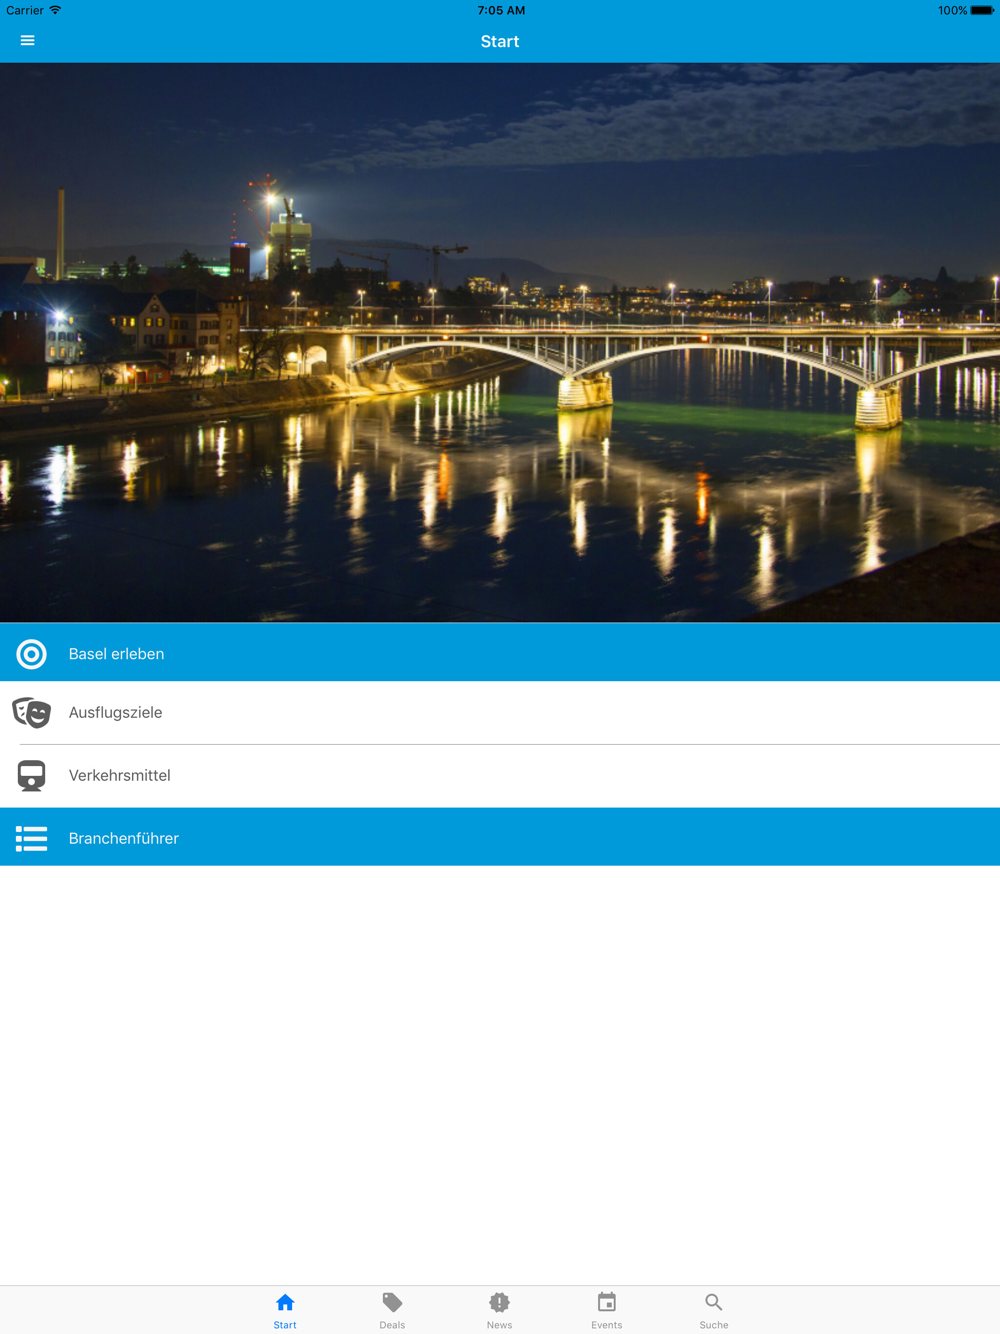Switch to the Deals tab
Screen dimensions: 1000x1334
(392, 1310)
